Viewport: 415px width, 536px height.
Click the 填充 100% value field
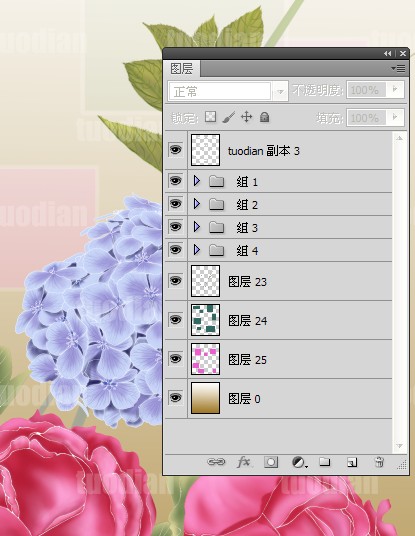[366, 118]
